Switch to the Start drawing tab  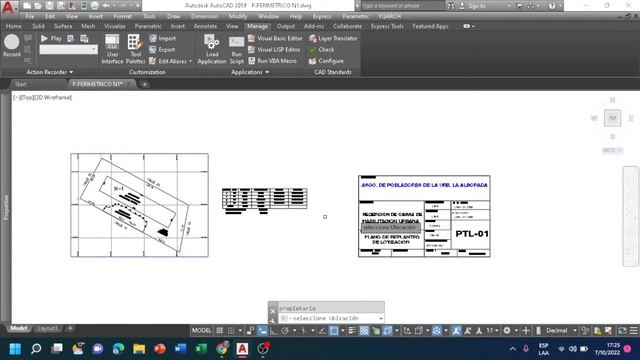point(20,84)
